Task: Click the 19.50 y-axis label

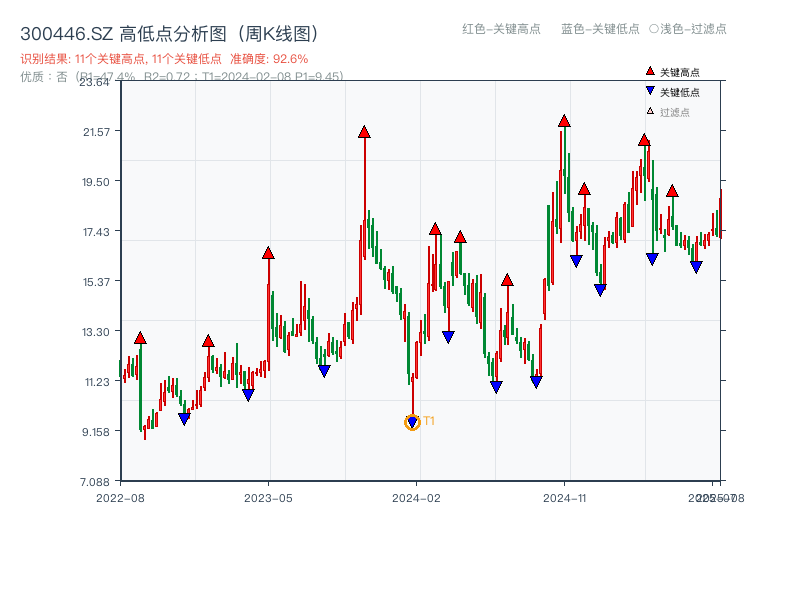Action: 96,182
